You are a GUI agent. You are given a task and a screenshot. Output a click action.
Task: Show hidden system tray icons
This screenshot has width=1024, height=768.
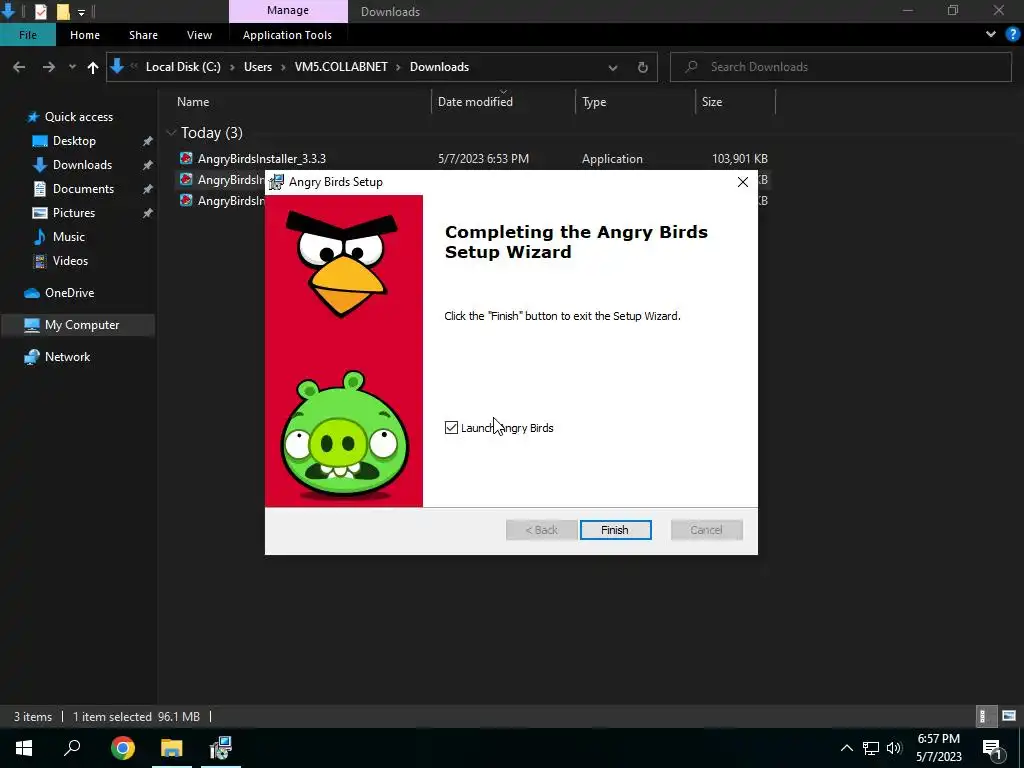point(846,748)
